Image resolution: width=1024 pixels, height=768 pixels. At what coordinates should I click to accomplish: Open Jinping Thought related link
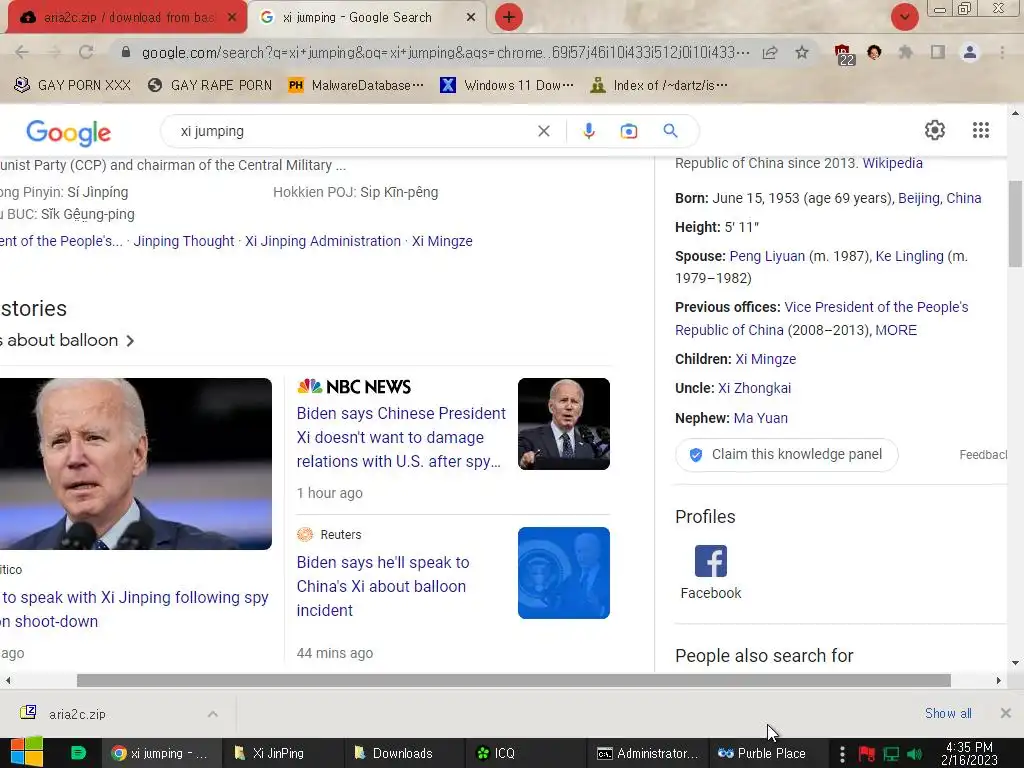(184, 241)
